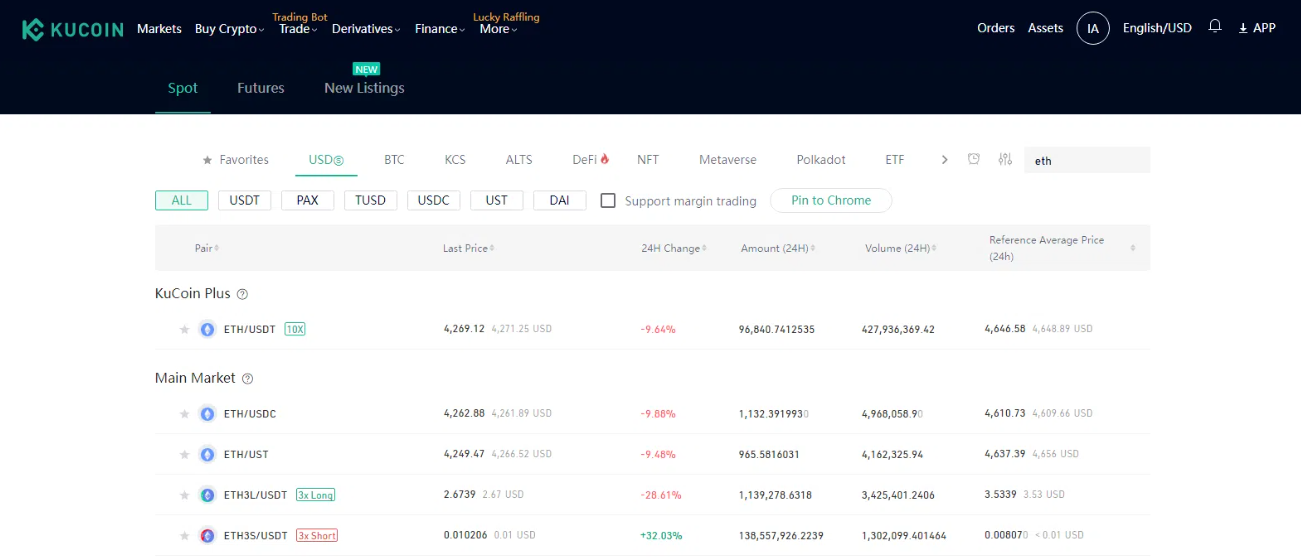Open the ETH3S/USDT pair
1301x557 pixels.
point(255,536)
